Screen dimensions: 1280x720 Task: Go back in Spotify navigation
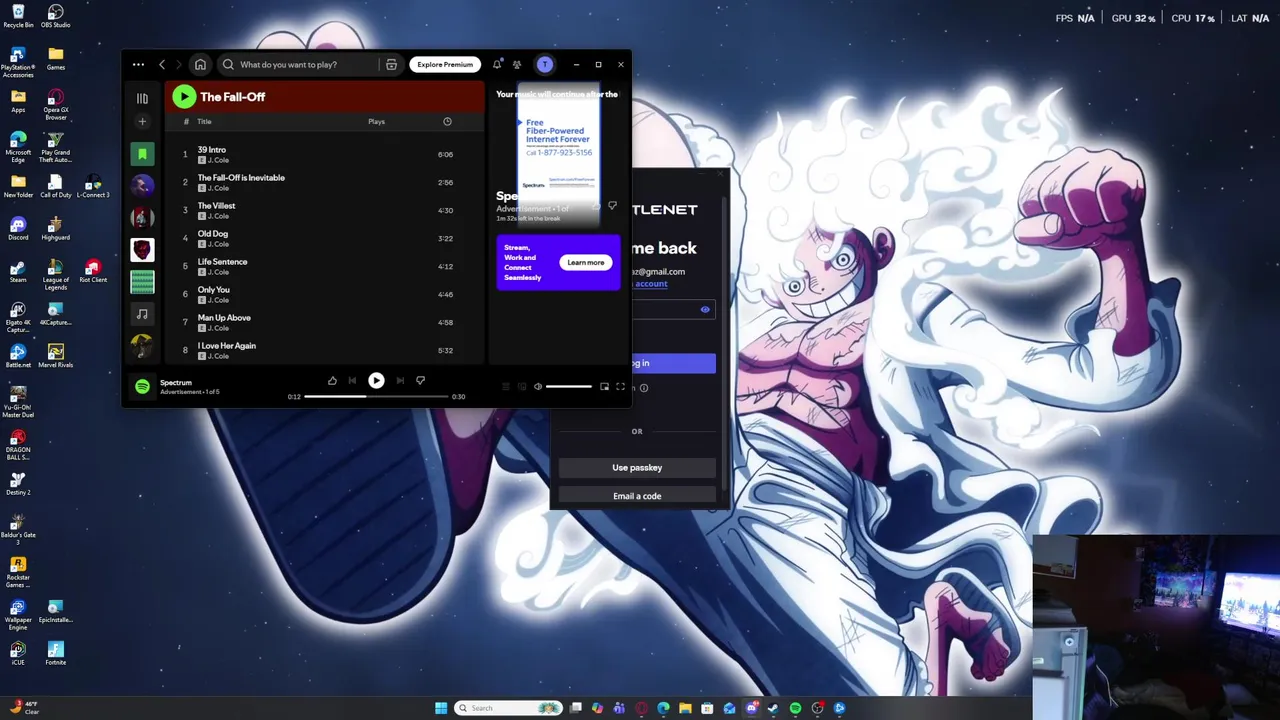[162, 64]
